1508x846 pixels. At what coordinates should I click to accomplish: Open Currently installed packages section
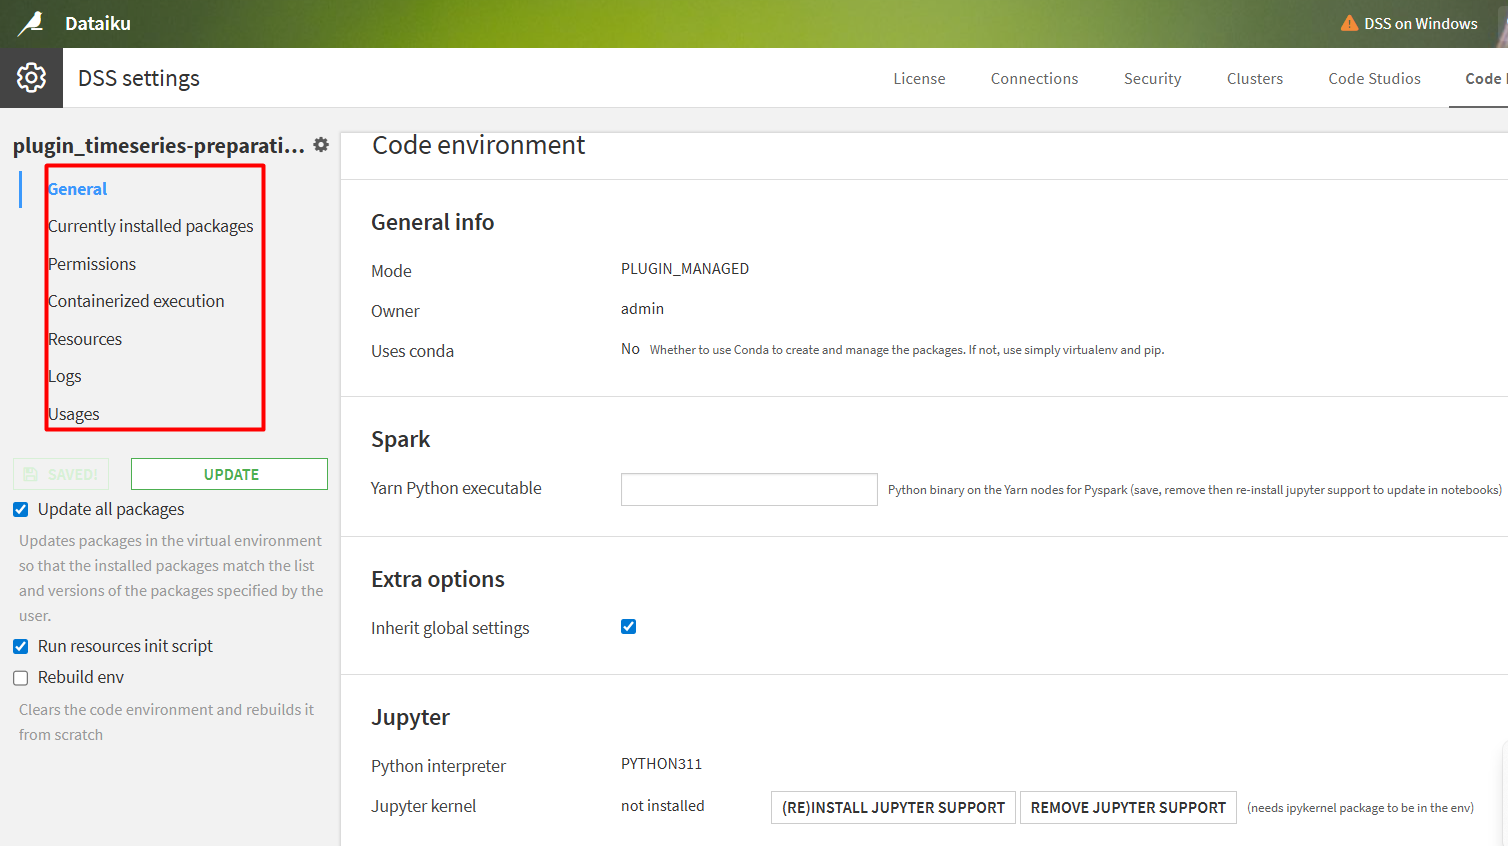[151, 227]
